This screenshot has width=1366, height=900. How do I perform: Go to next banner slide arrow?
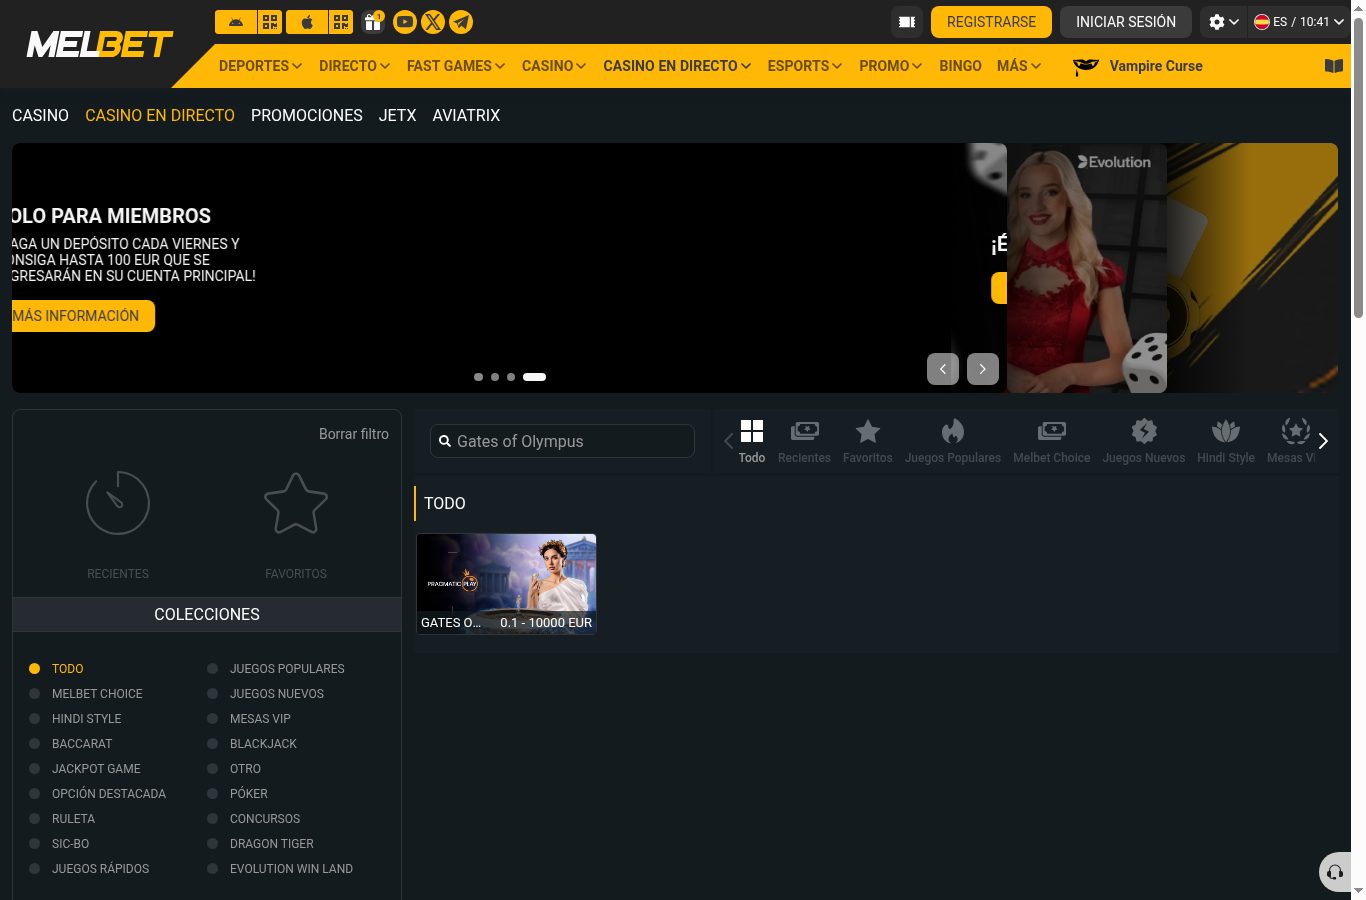983,369
